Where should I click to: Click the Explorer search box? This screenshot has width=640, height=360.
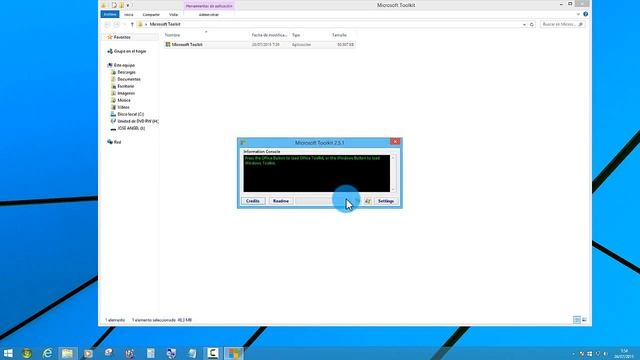click(562, 24)
